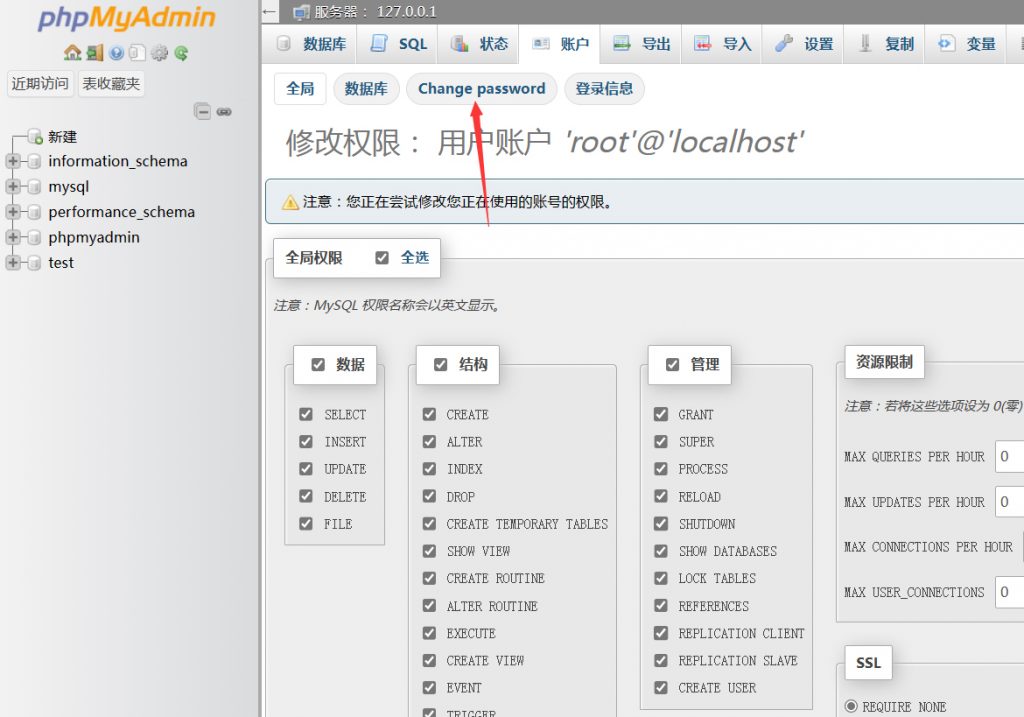The width and height of the screenshot is (1024, 717).
Task: Click the MAX QUERIES PER HOUR input field
Action: 1008,457
